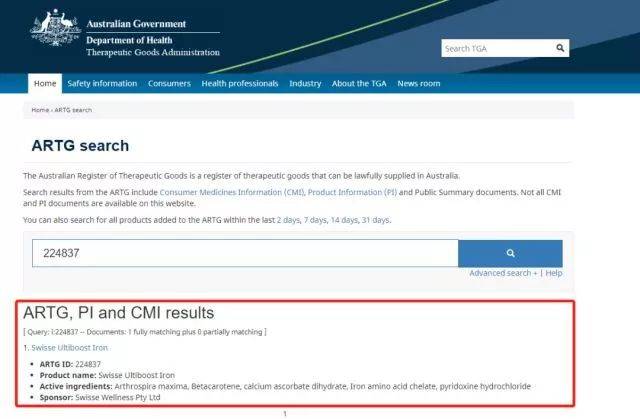Image resolution: width=640 pixels, height=419 pixels.
Task: Show products added in last 14 days
Action: coord(344,220)
